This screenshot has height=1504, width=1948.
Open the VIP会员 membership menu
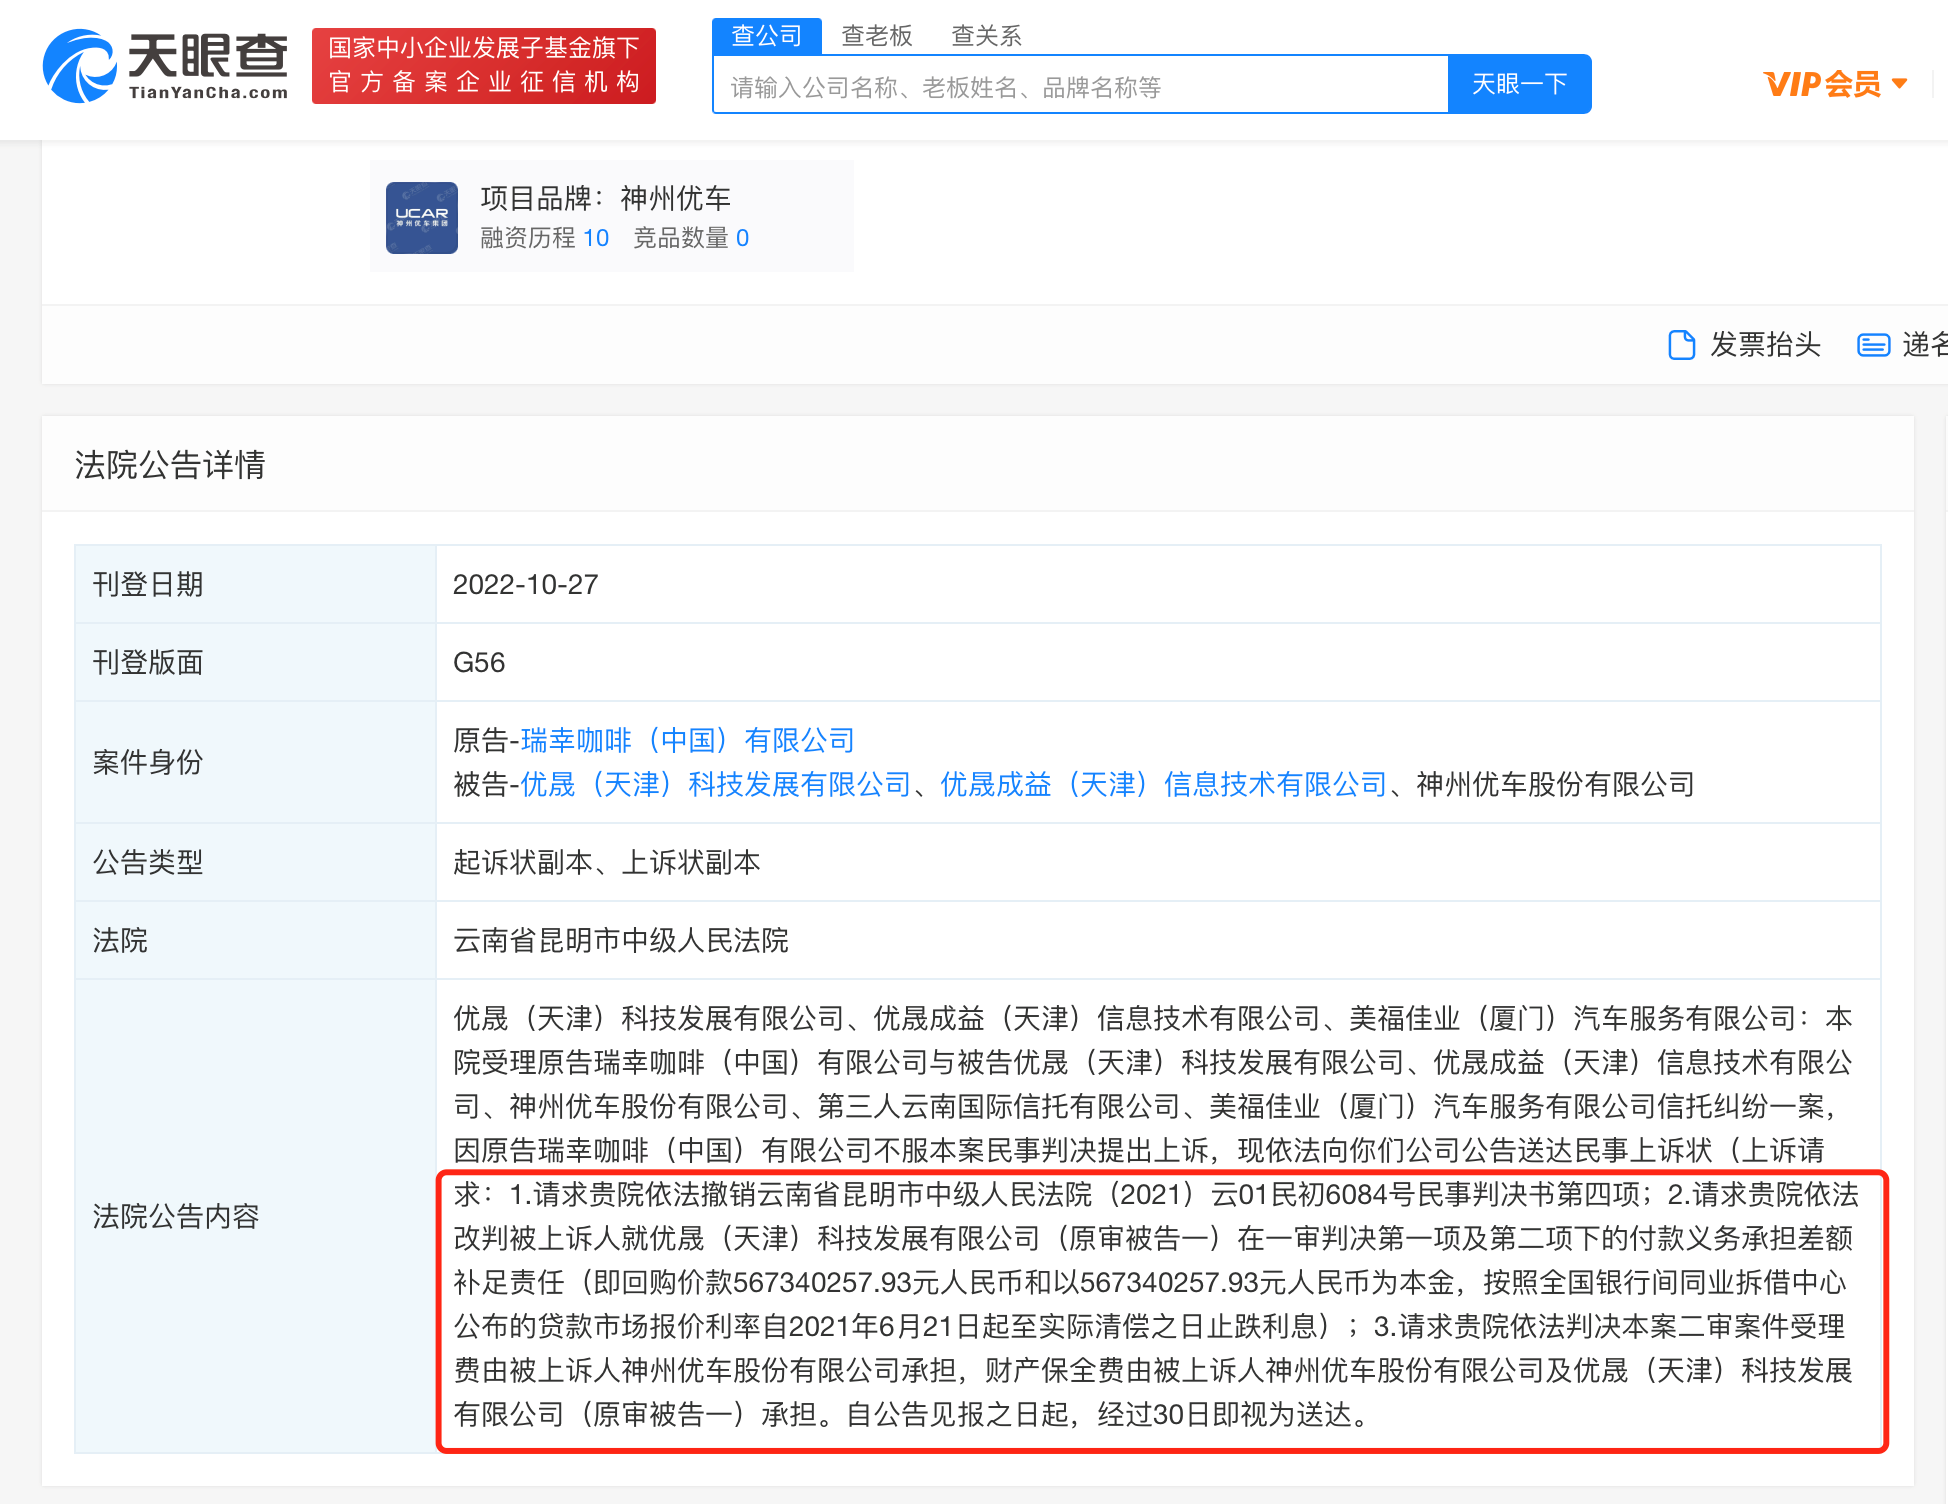(x=1822, y=84)
